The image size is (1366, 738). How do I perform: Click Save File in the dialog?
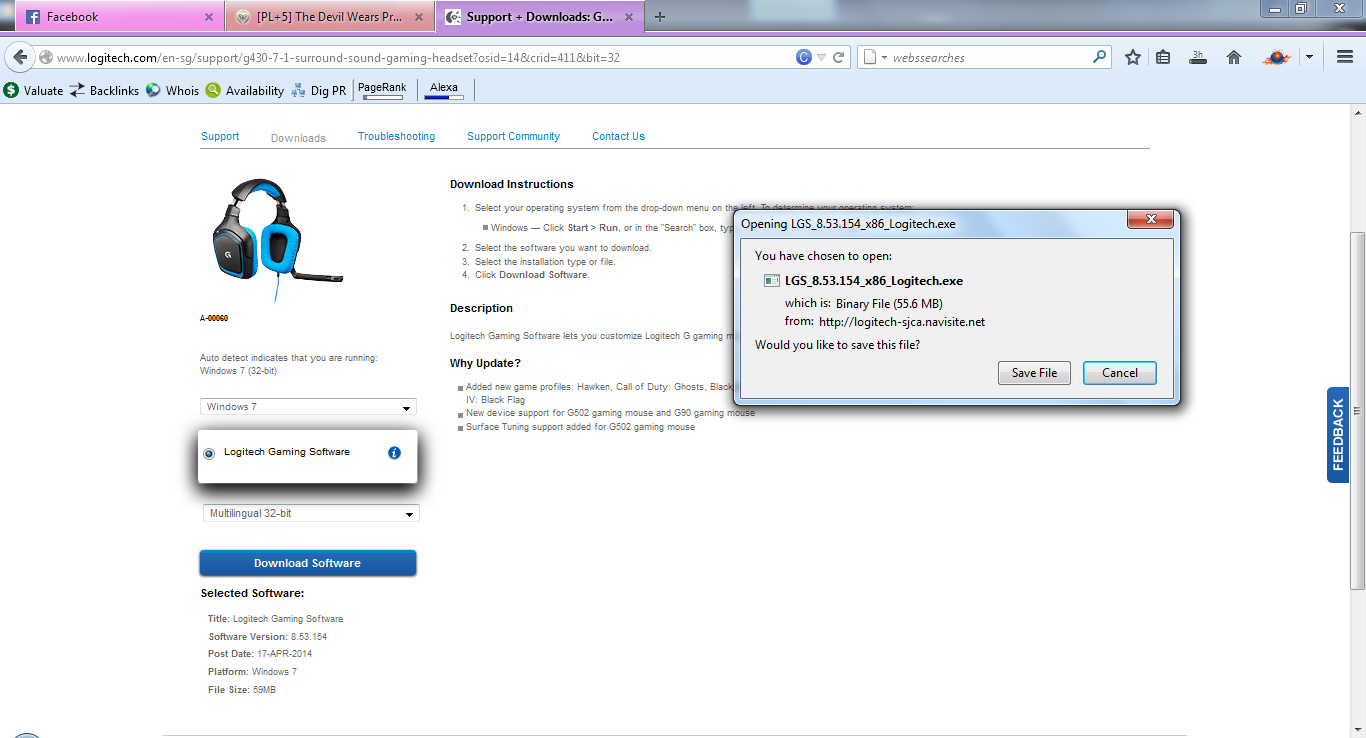(1034, 373)
